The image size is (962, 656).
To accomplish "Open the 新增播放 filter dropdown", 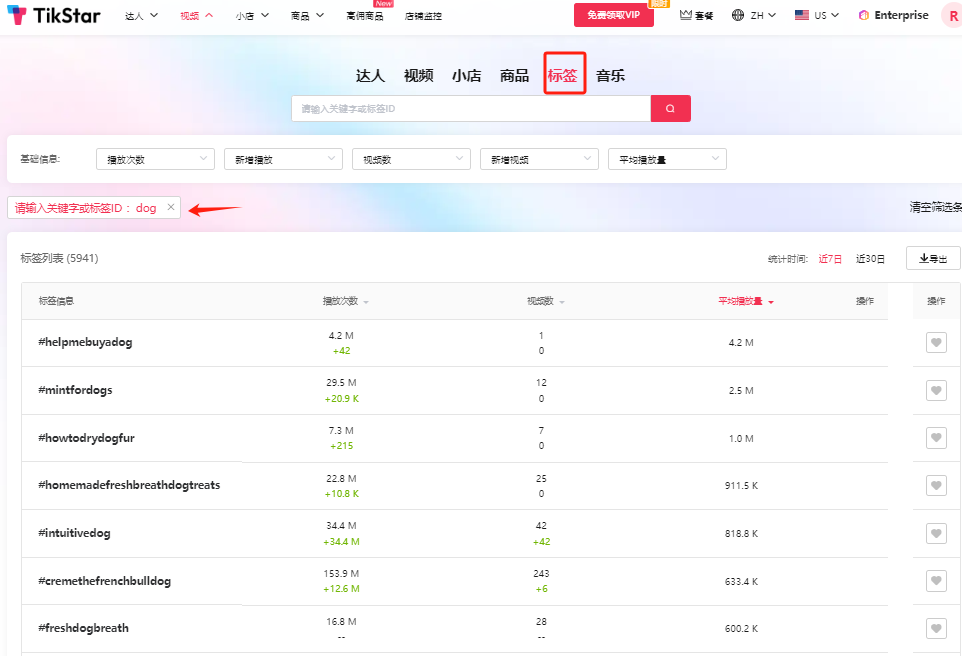I will (283, 159).
